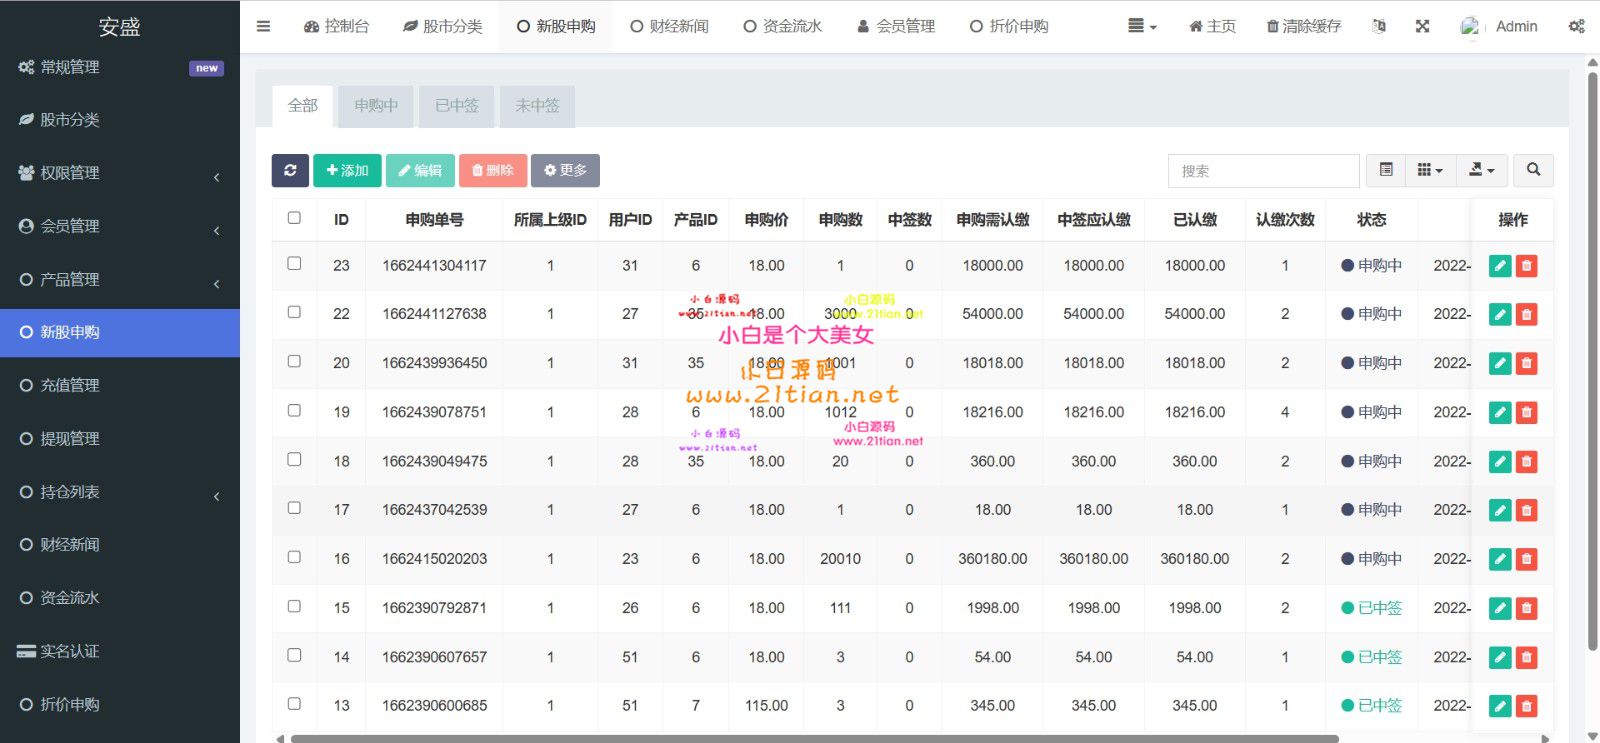Check the box for row ID 18
1600x743 pixels.
294,459
